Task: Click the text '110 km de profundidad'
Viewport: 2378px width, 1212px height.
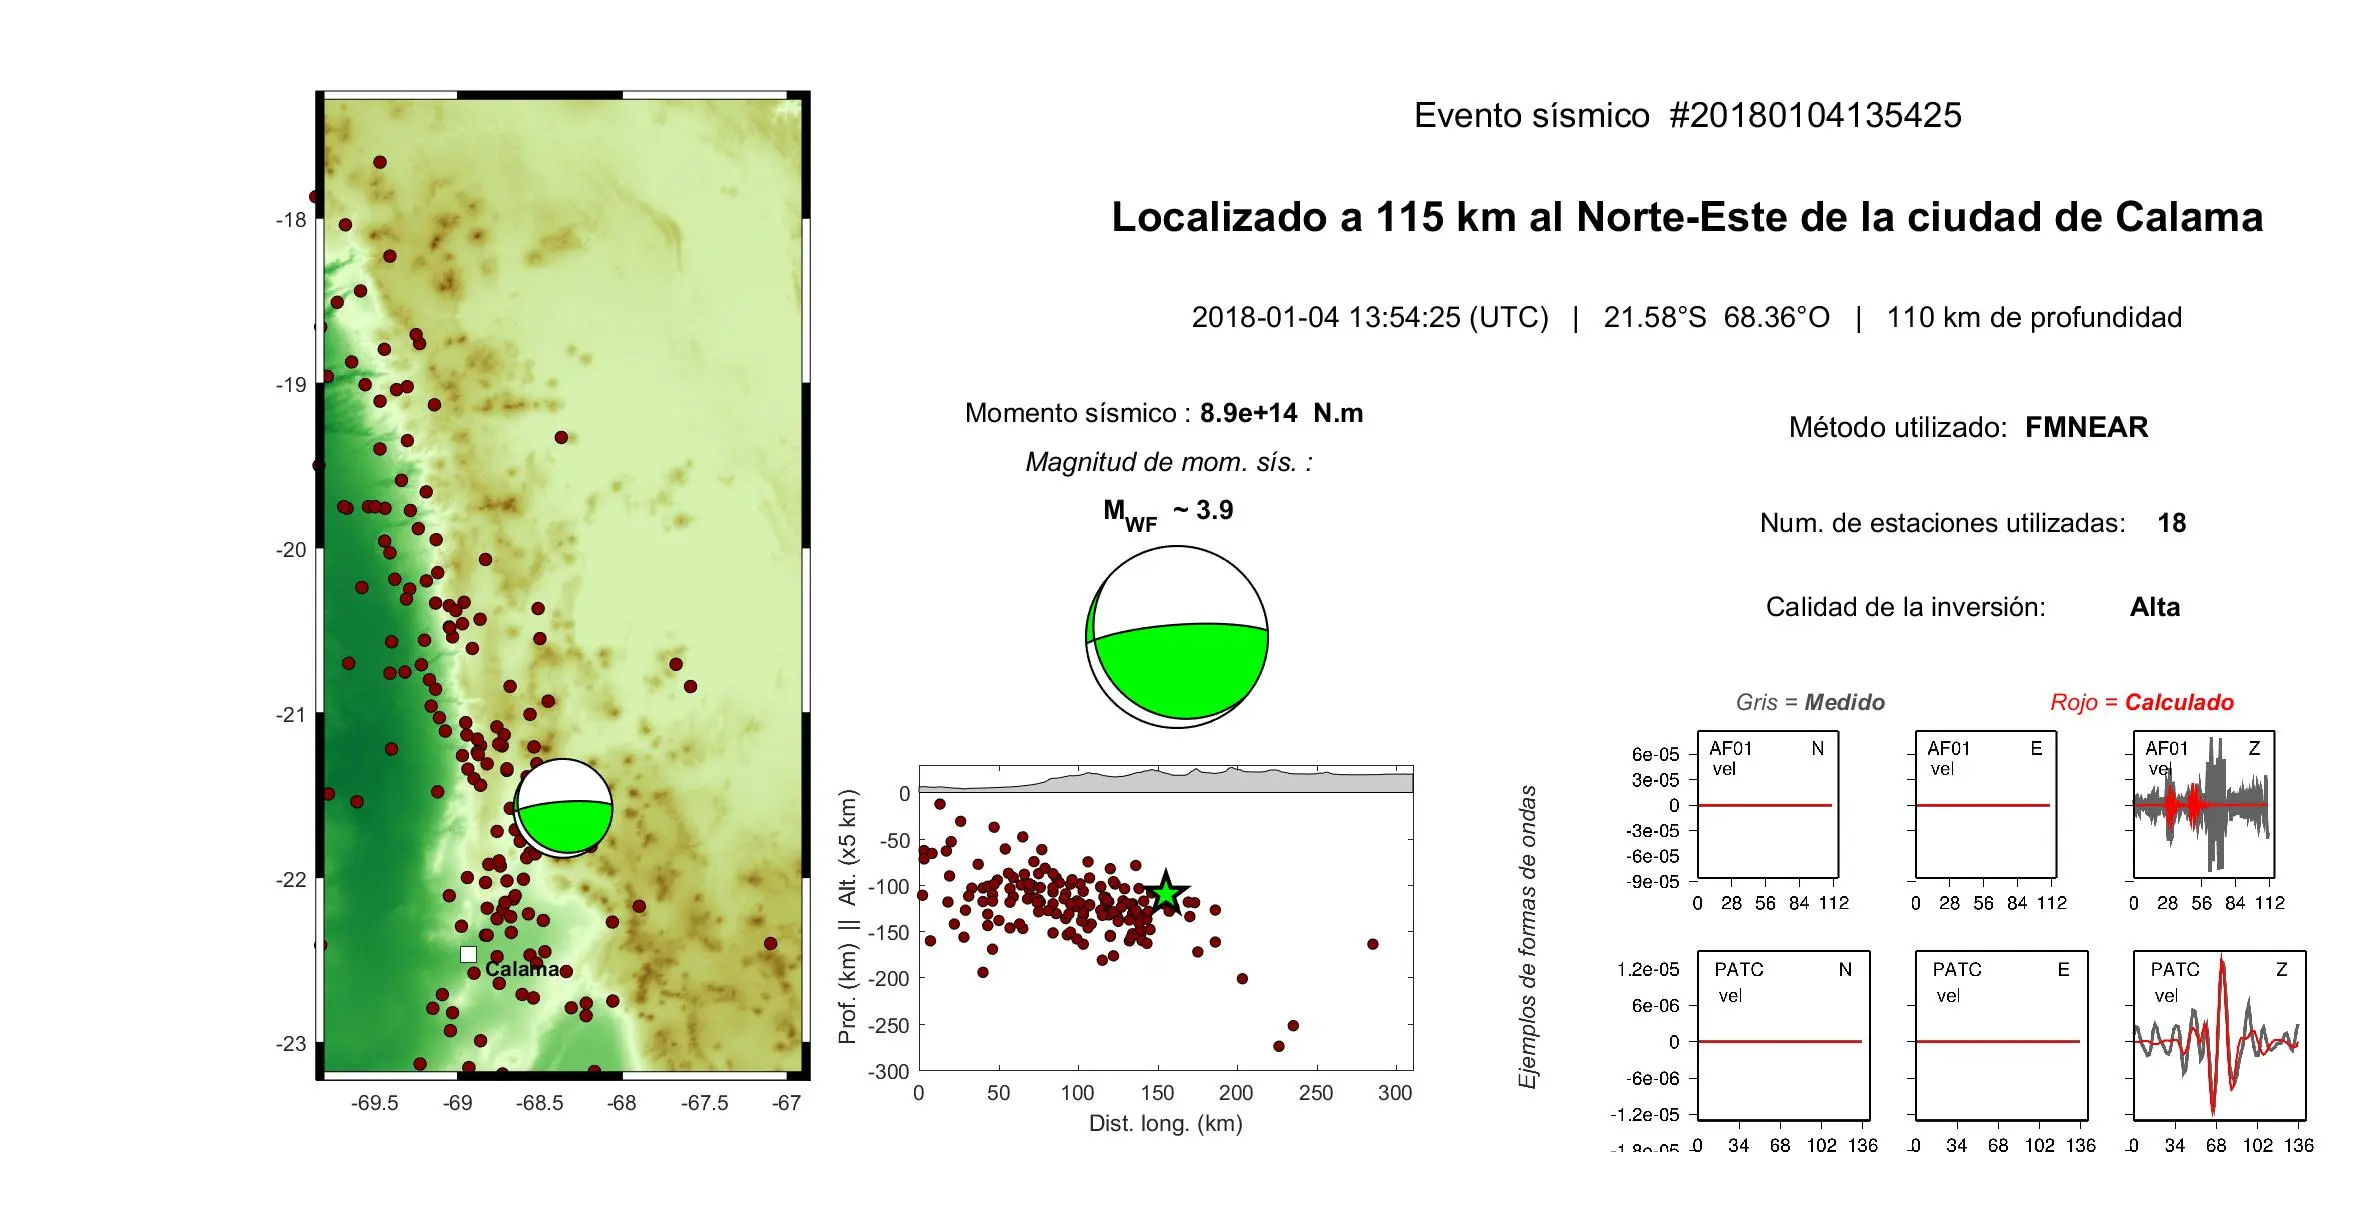Action: click(2034, 317)
